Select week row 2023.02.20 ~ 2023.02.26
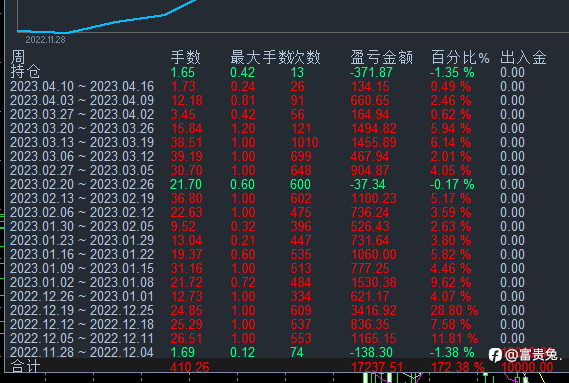This screenshot has width=569, height=383. coord(82,184)
